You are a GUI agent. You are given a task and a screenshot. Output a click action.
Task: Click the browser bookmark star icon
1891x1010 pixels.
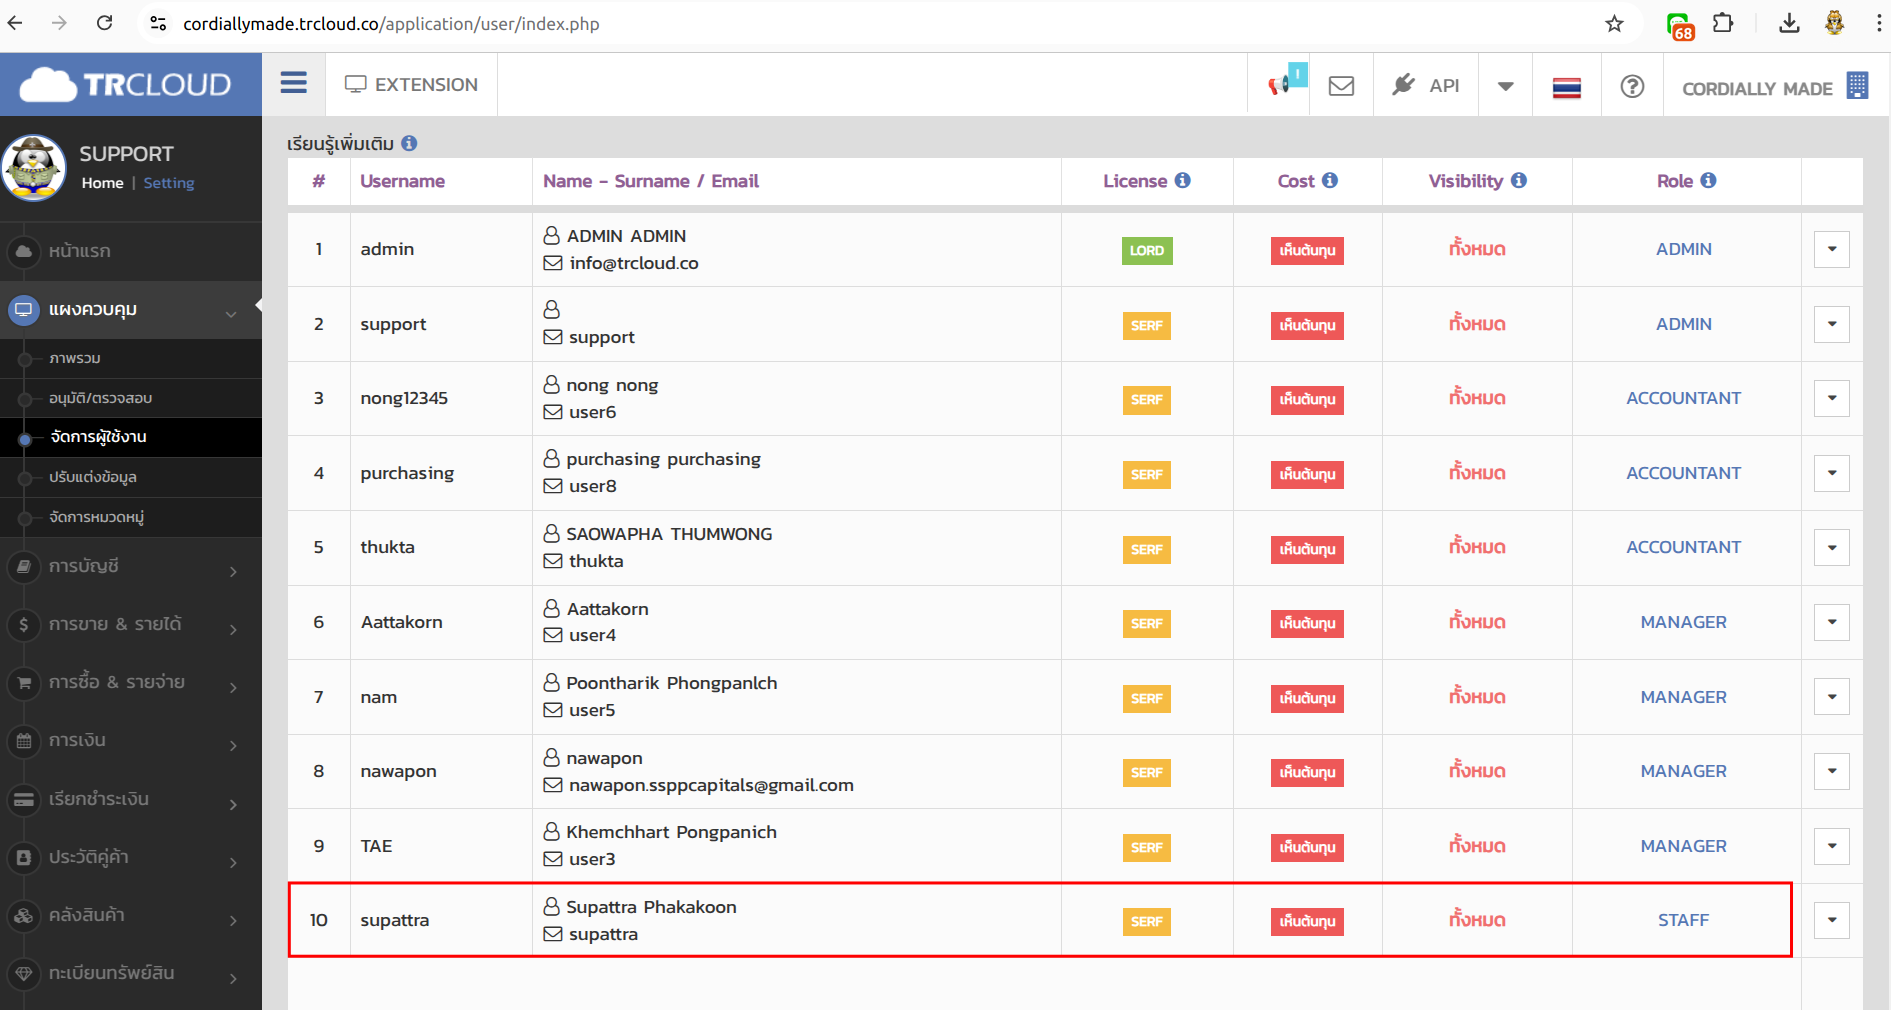click(1614, 23)
